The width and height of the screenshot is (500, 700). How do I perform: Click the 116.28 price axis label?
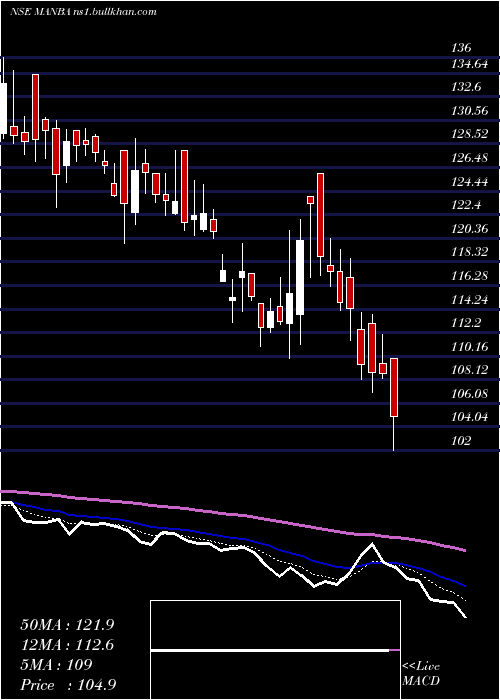[x=470, y=275]
